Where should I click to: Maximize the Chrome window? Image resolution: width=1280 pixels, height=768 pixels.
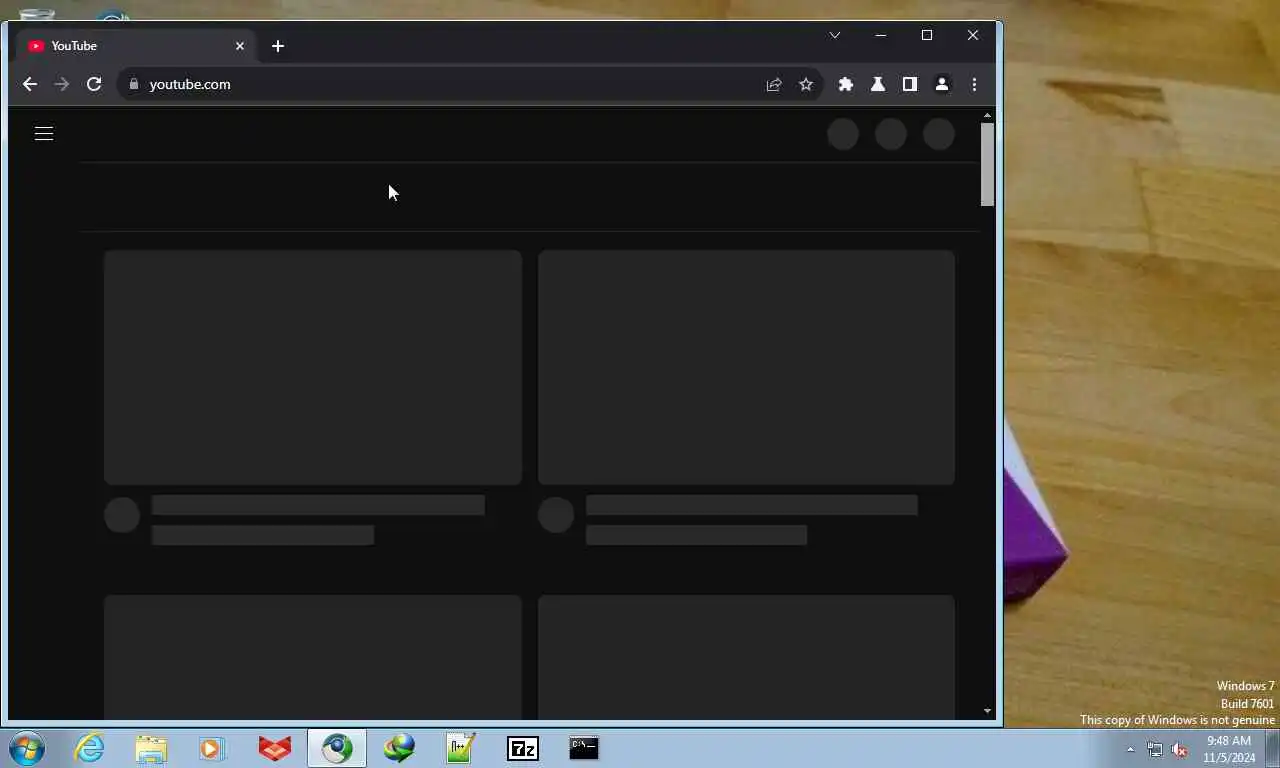(927, 35)
